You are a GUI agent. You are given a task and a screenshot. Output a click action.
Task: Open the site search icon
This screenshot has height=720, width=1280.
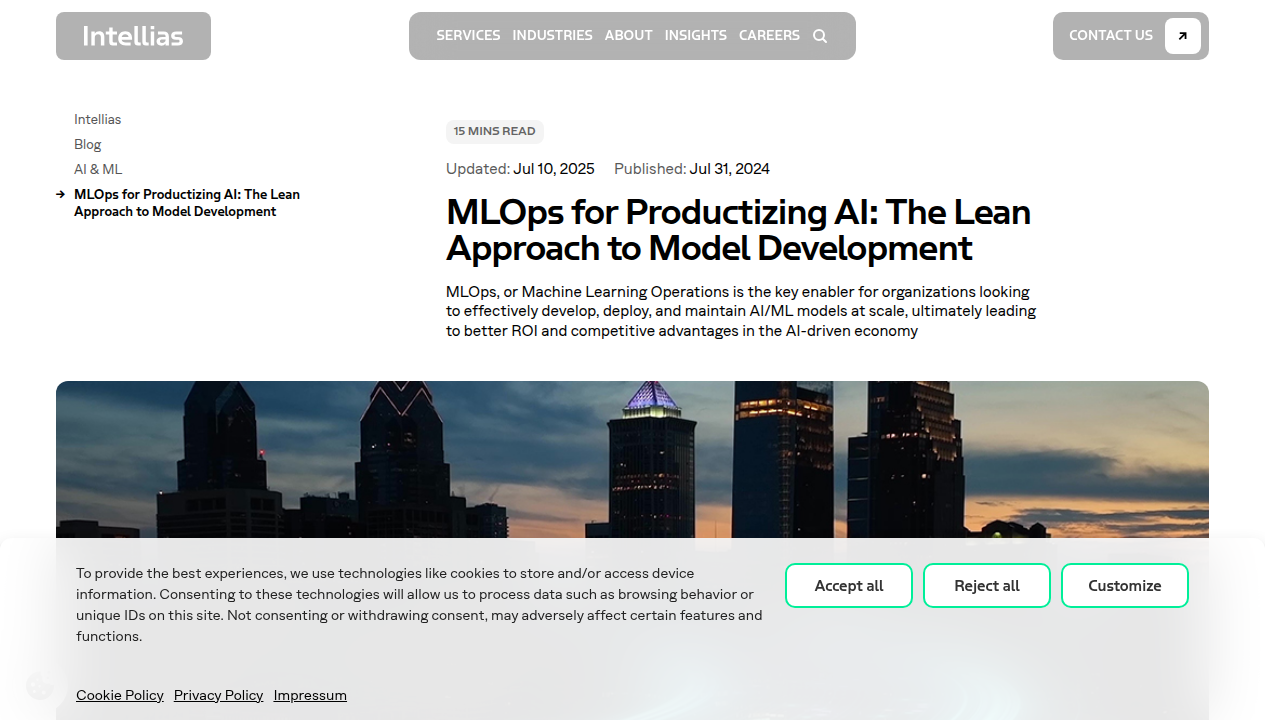point(820,36)
